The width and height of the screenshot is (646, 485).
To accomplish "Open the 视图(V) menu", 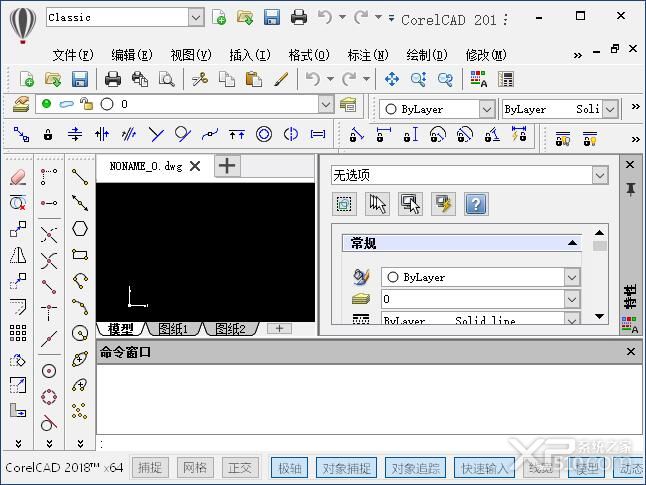I will coord(191,55).
